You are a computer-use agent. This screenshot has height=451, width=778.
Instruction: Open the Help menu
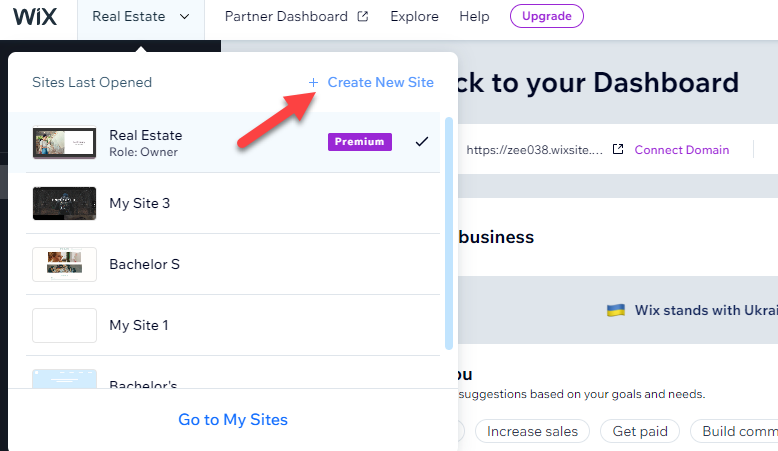tap(474, 17)
